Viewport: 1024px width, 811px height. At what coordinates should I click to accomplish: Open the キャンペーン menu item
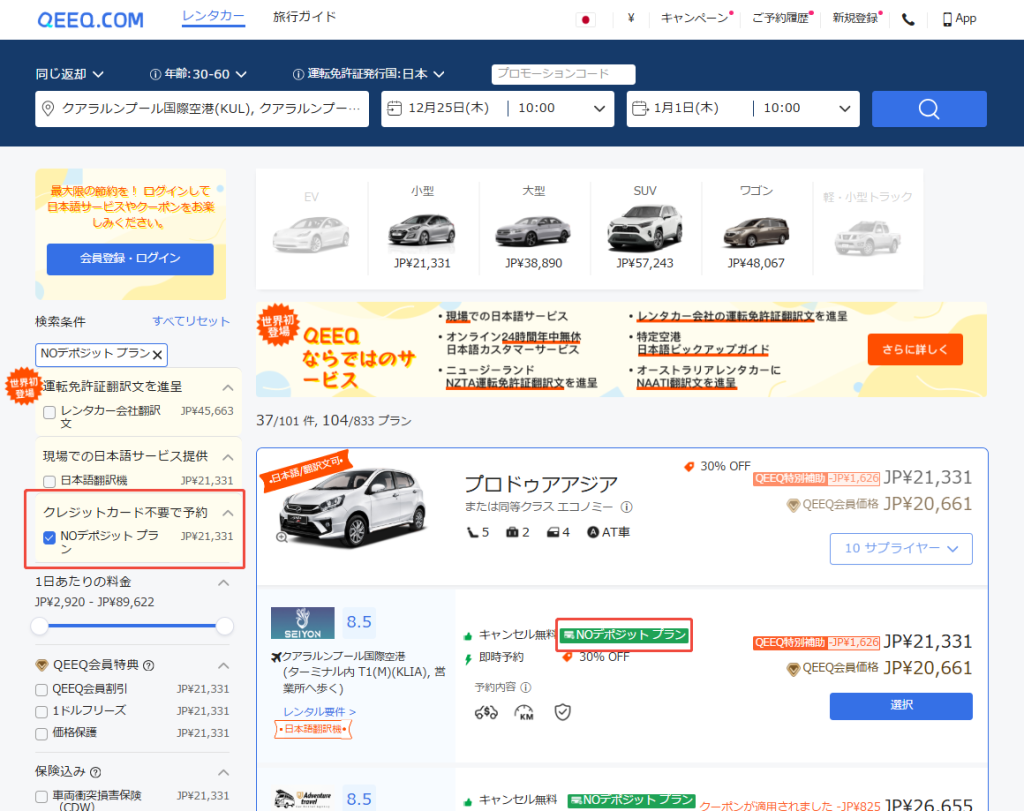695,19
